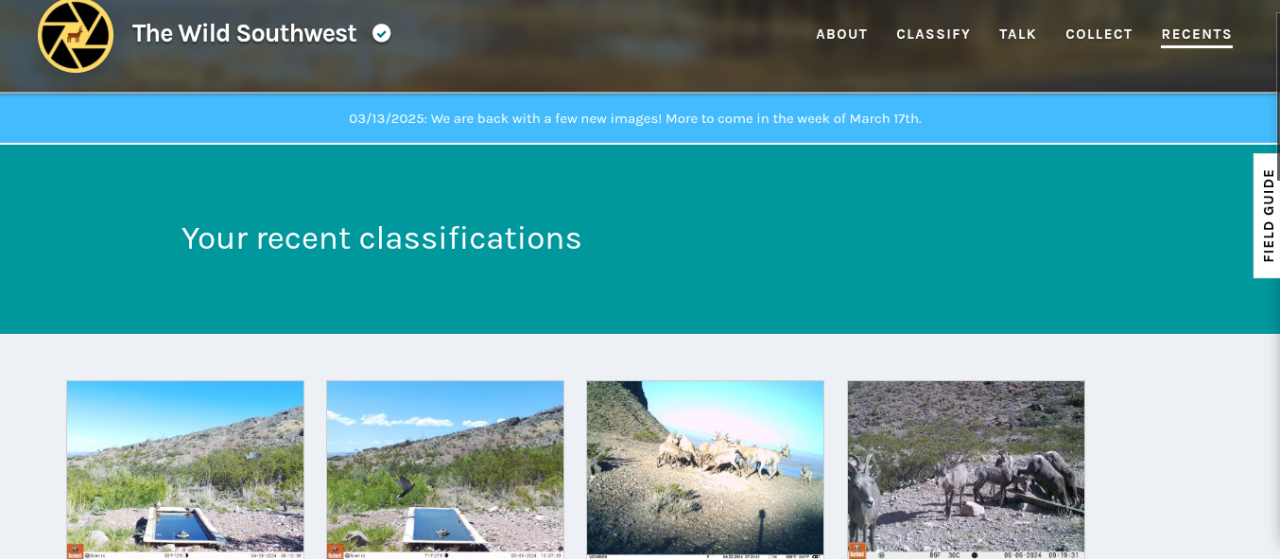Open thumbnail of bighorn sheep on gravel
This screenshot has height=559, width=1280.
966,470
